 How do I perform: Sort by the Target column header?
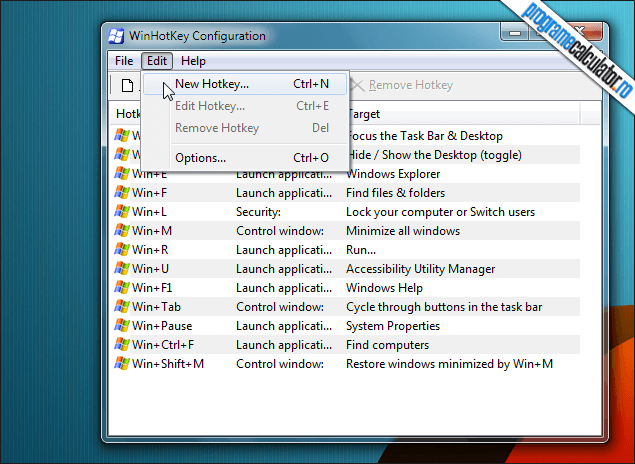463,114
